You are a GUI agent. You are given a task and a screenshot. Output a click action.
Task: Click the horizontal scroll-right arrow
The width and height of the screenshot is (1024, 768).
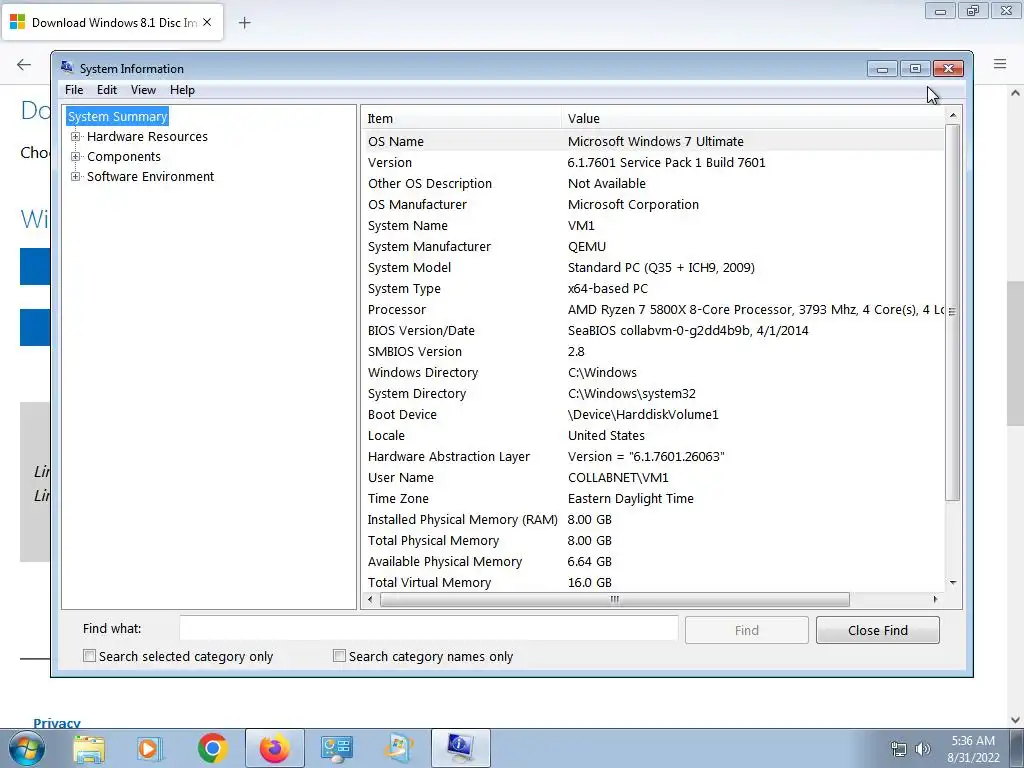pos(936,600)
